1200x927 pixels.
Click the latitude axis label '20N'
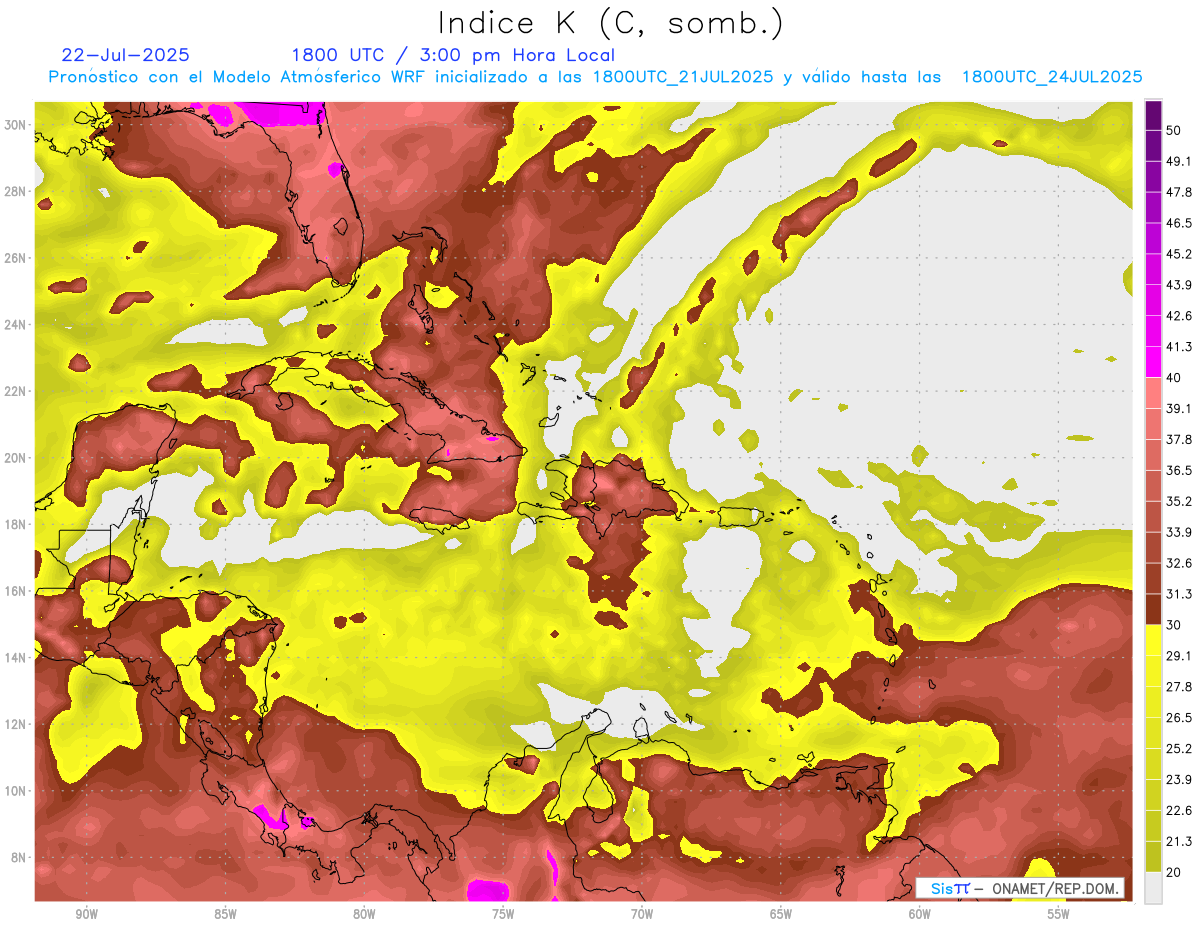coord(15,458)
